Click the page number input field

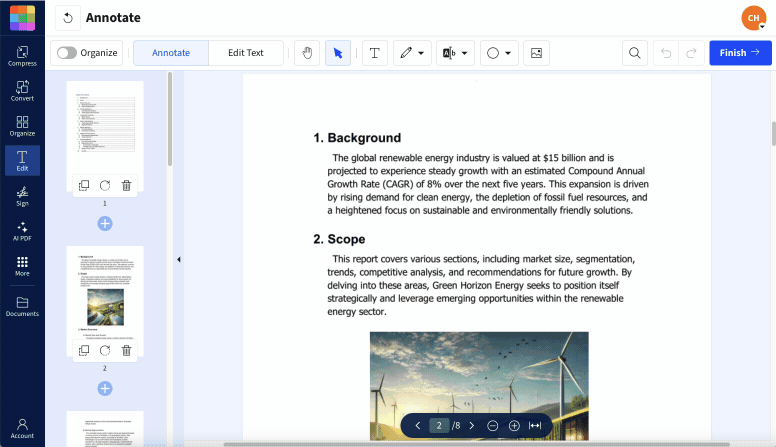click(439, 426)
